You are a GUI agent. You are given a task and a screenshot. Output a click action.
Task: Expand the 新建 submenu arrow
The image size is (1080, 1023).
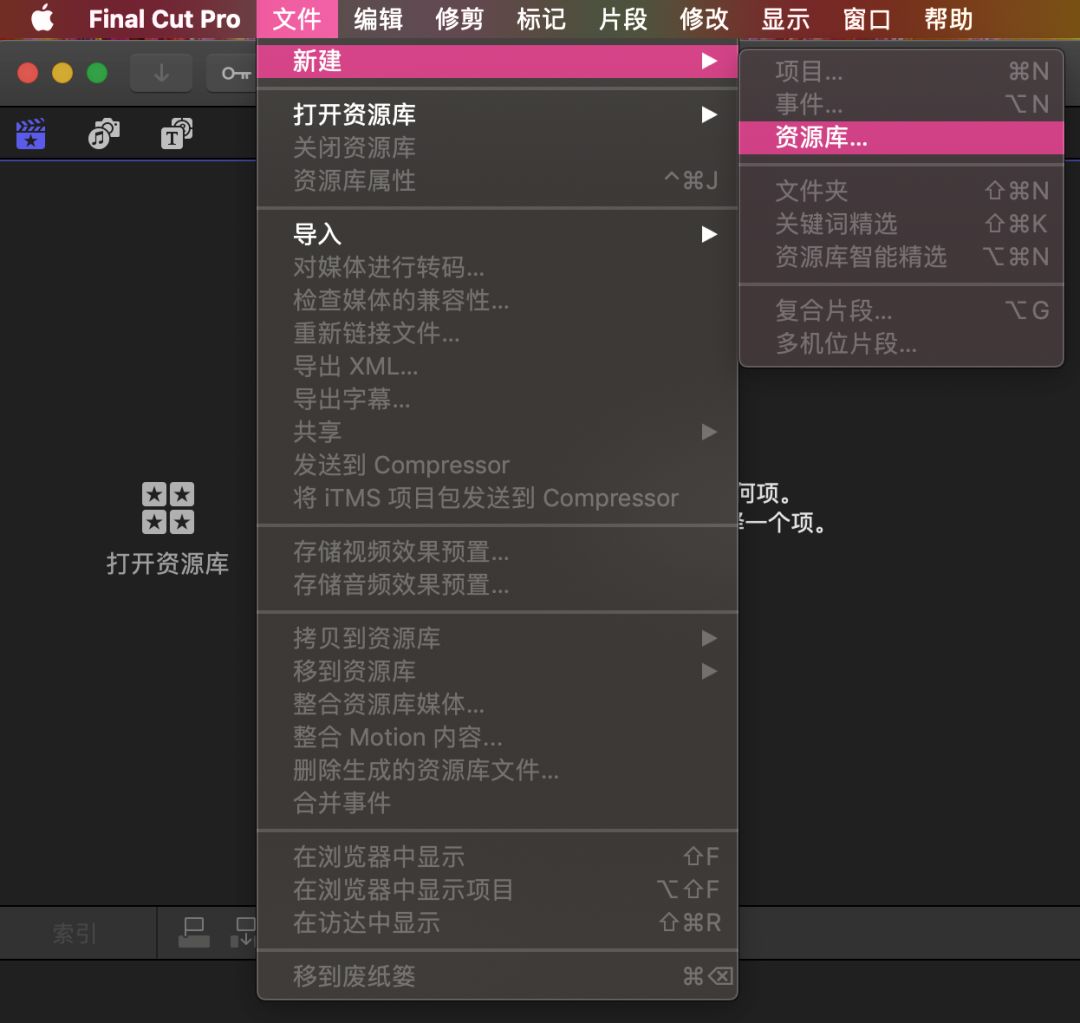[x=709, y=61]
